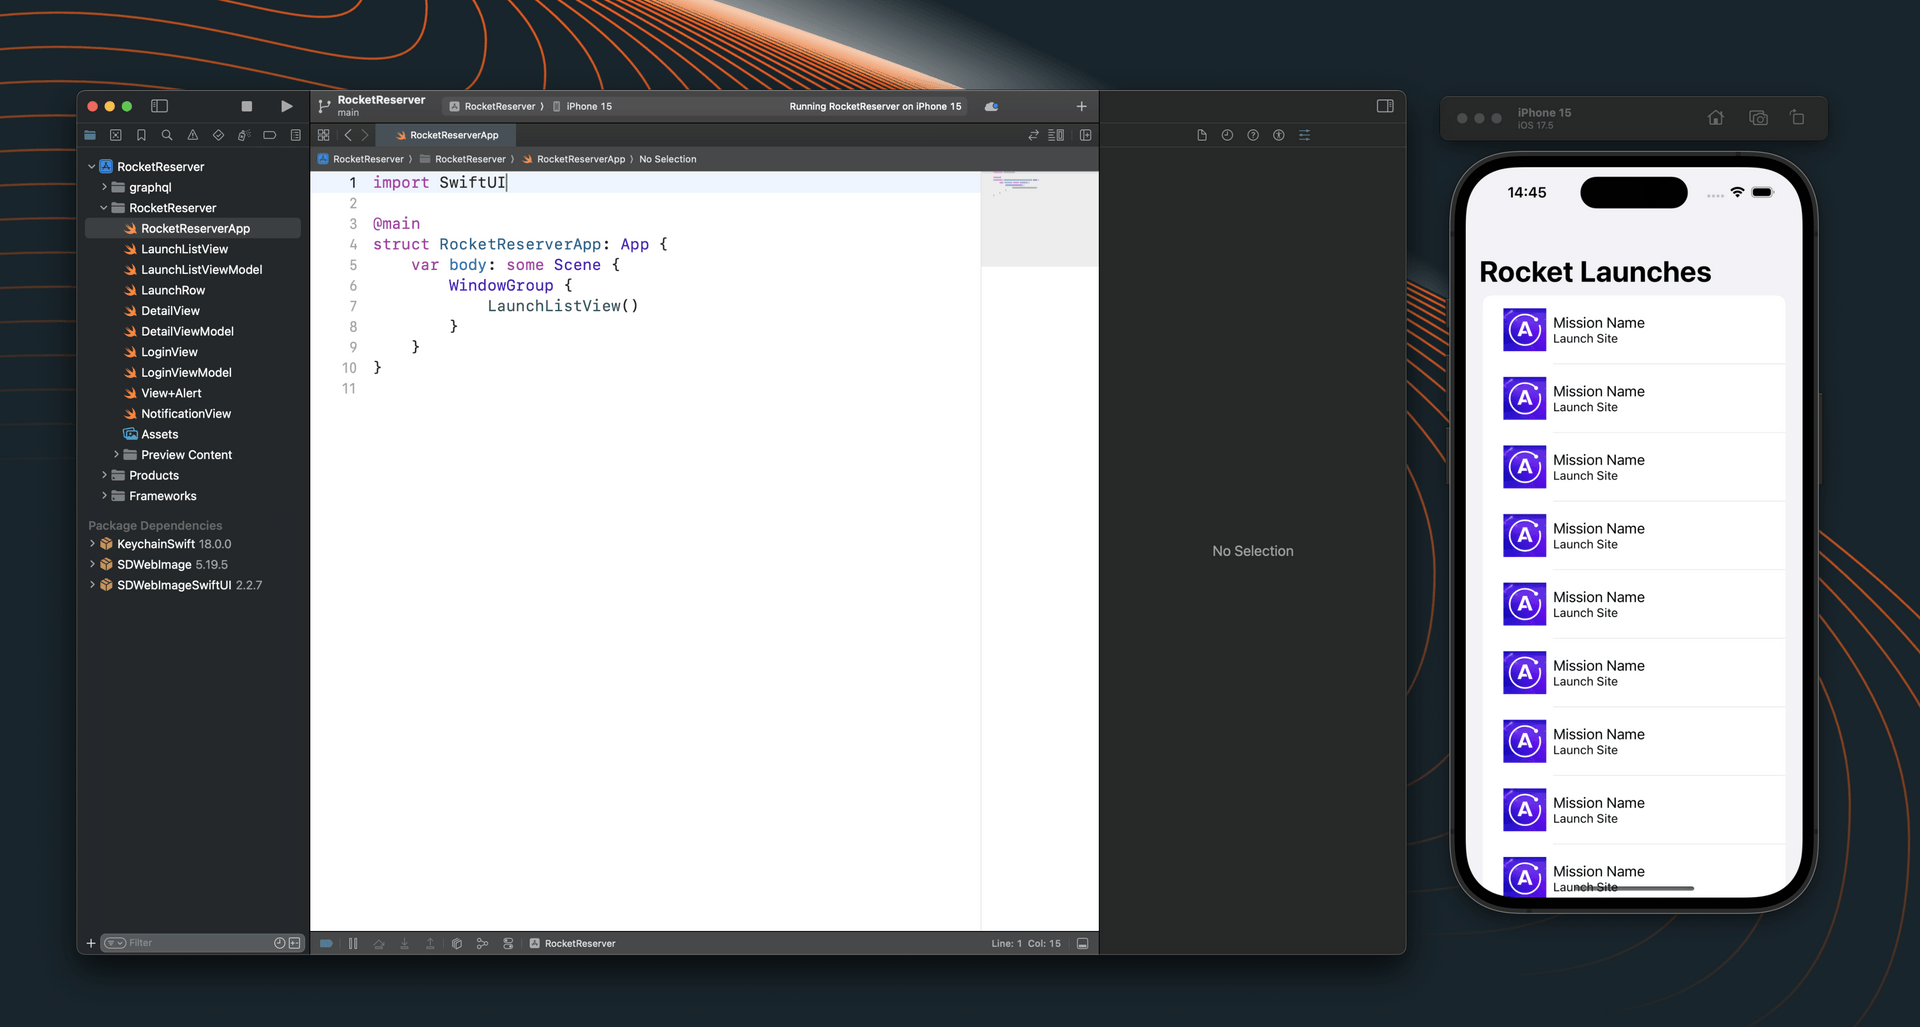Open the Find navigator magnifier icon
1920x1027 pixels.
(167, 135)
